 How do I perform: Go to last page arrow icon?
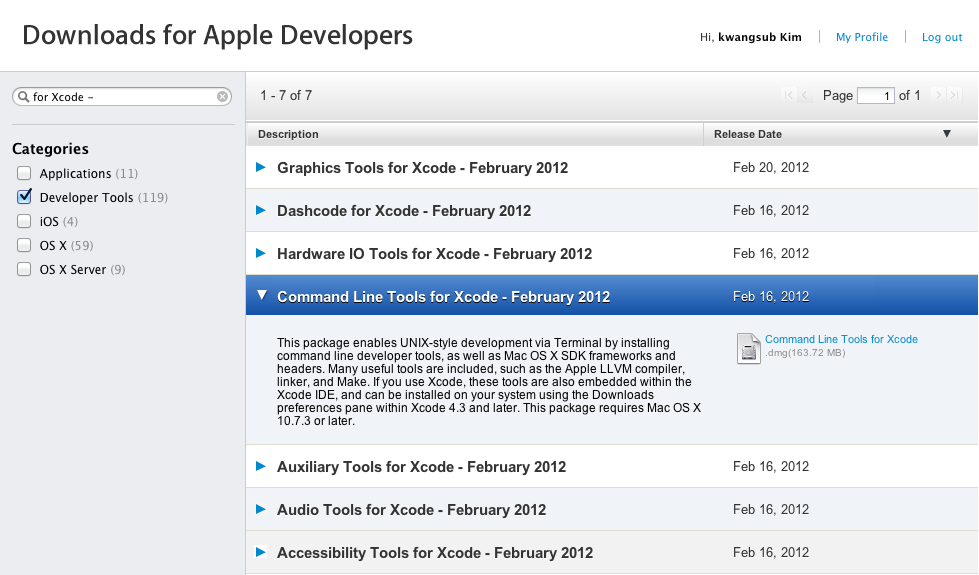[954, 95]
